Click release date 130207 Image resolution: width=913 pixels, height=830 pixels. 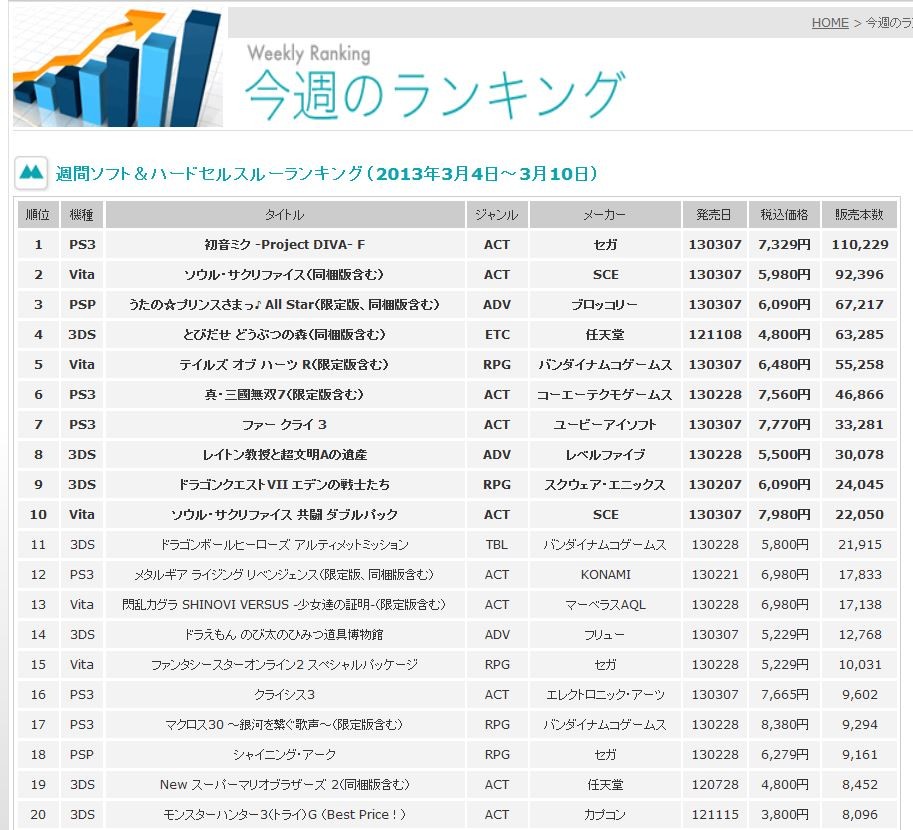(715, 485)
